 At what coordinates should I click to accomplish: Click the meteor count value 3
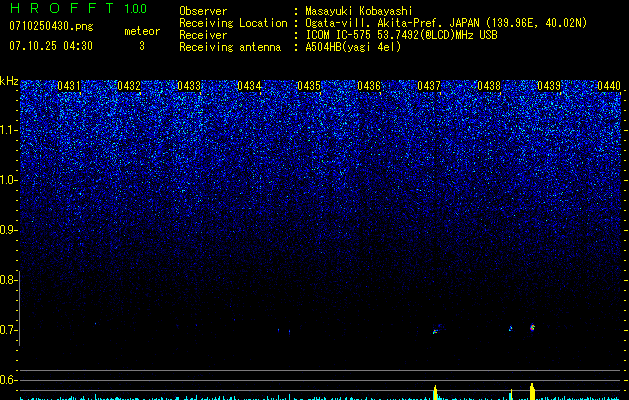coord(142,46)
